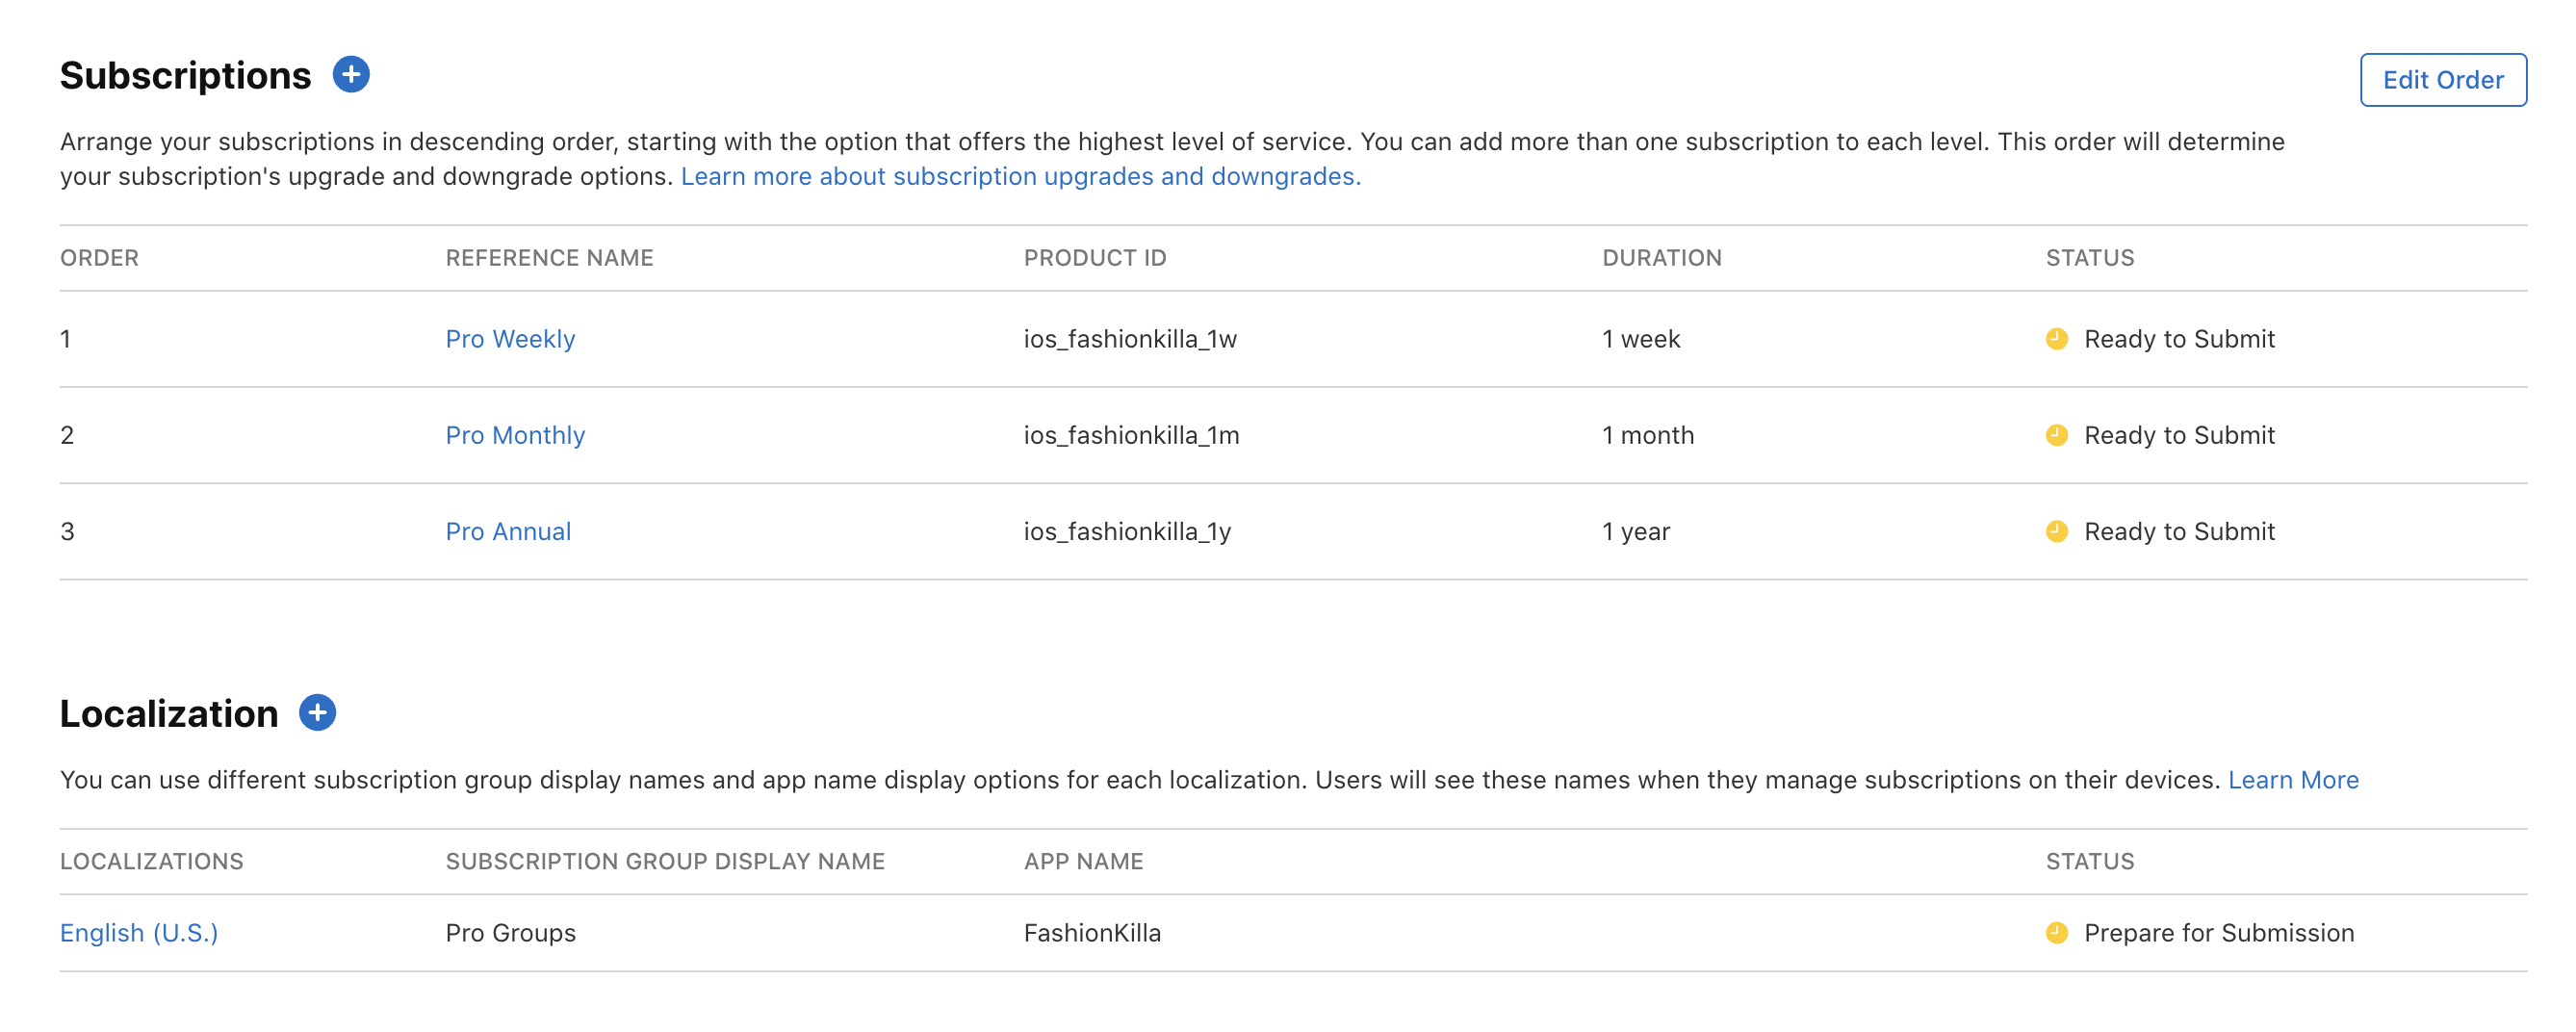Open the Pro Weekly subscription

point(510,338)
